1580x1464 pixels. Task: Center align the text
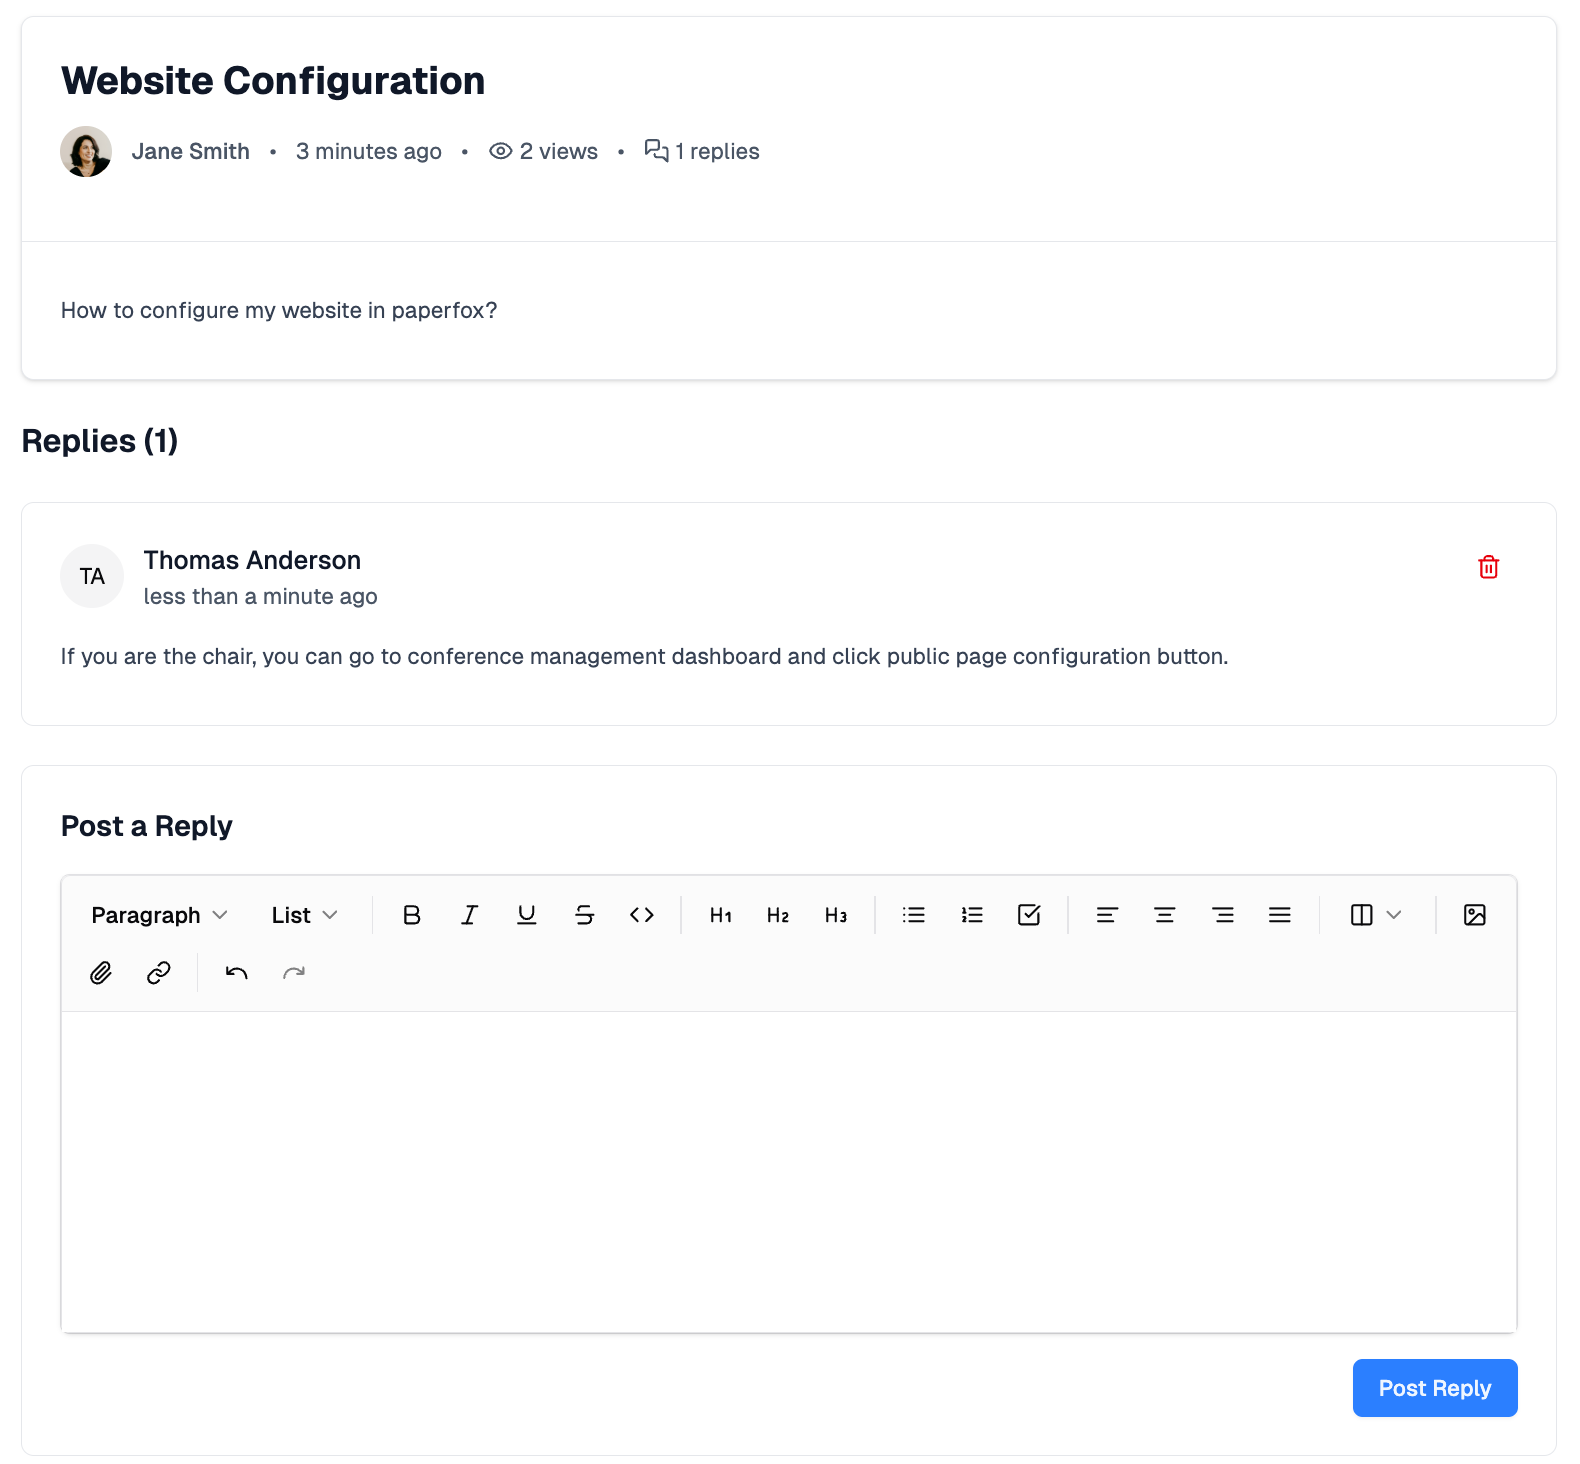[1164, 915]
